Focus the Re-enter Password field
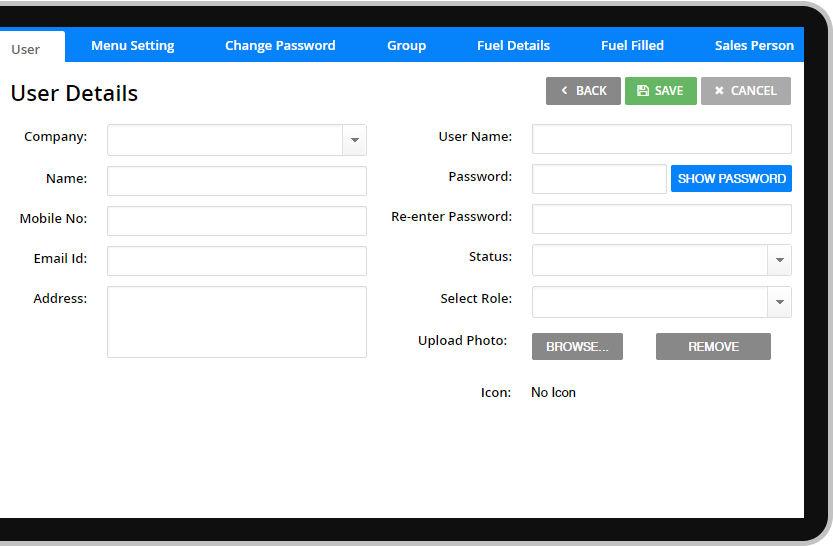Image resolution: width=833 pixels, height=546 pixels. [661, 219]
